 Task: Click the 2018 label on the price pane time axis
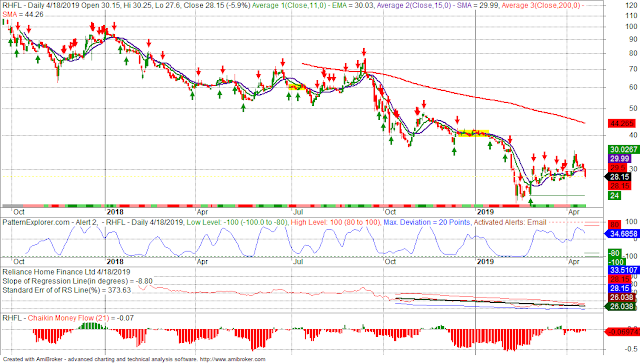pos(115,212)
